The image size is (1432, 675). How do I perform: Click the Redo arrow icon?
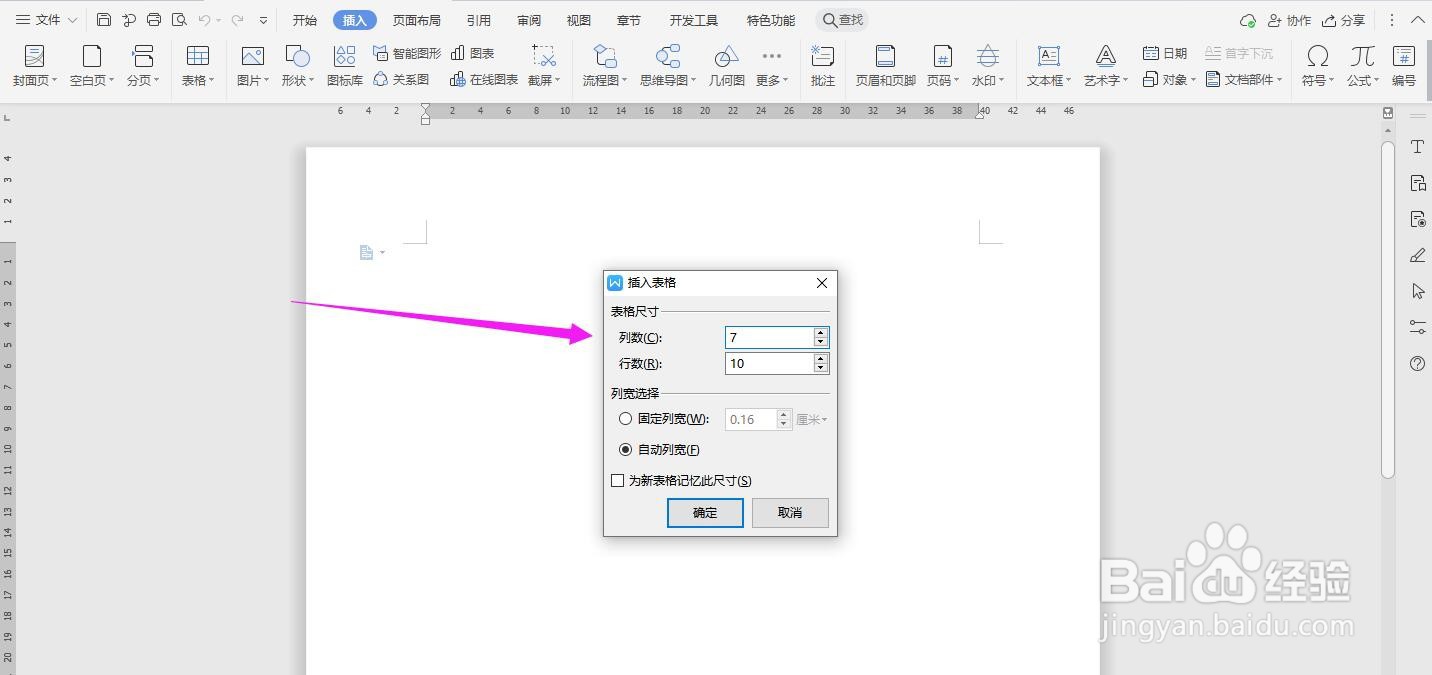click(237, 20)
